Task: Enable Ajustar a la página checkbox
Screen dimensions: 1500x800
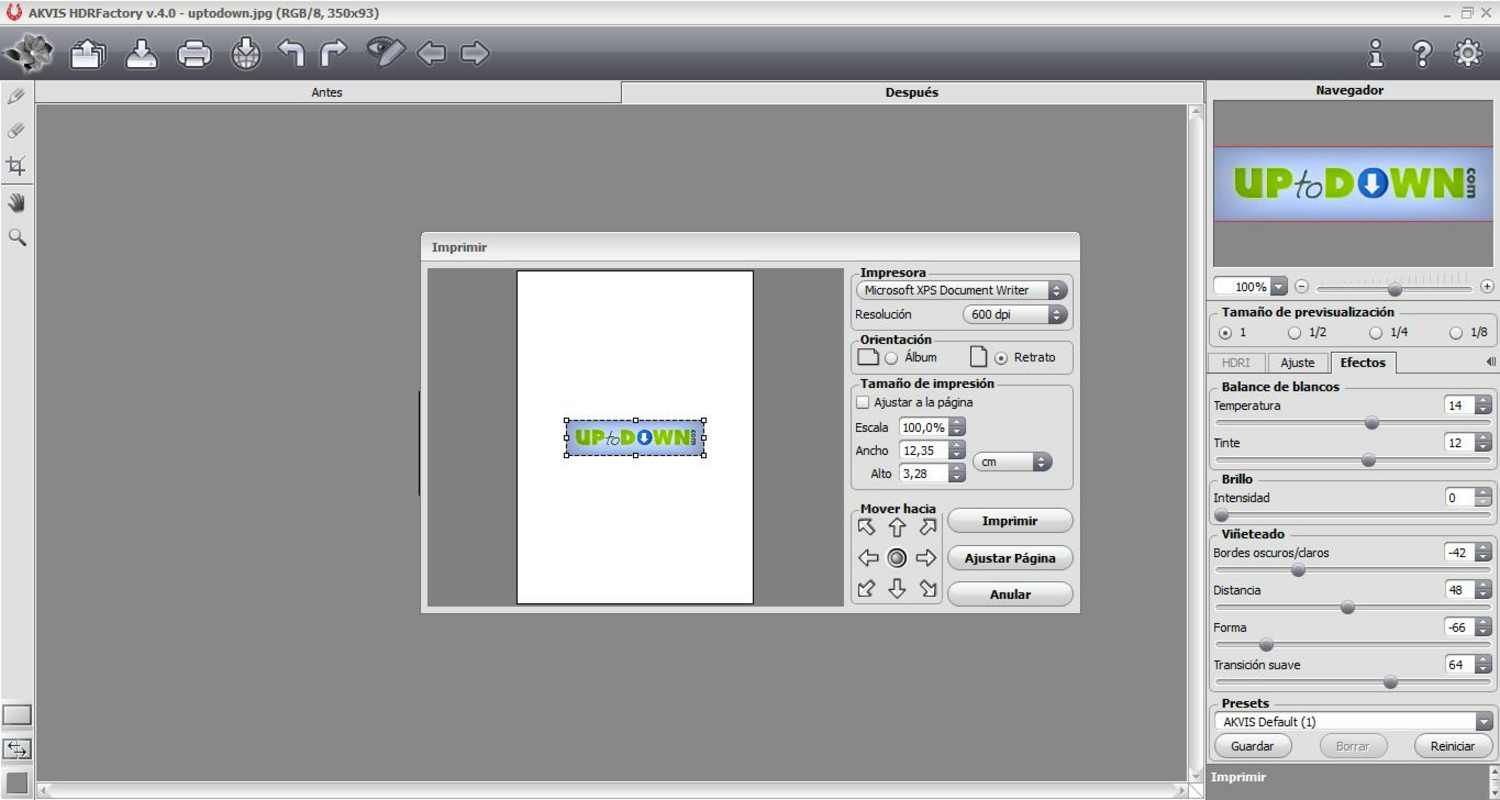Action: coord(863,402)
